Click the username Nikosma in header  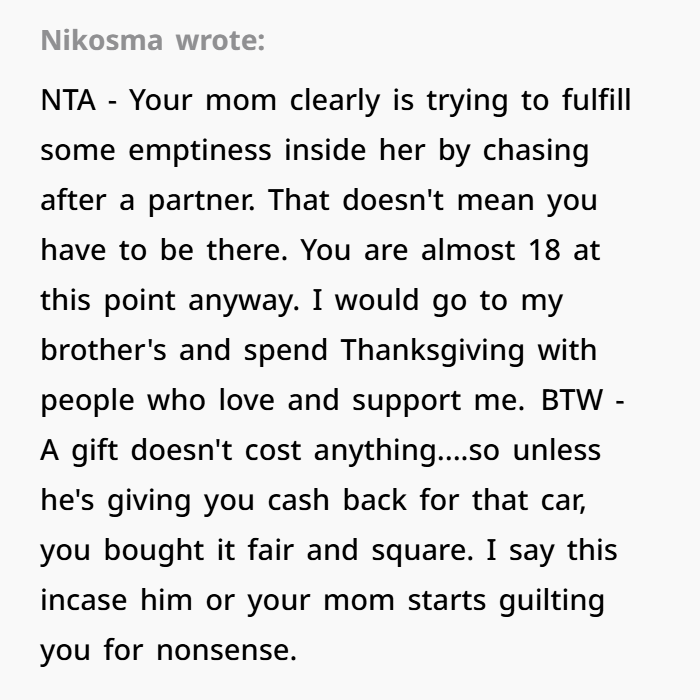pyautogui.click(x=102, y=40)
